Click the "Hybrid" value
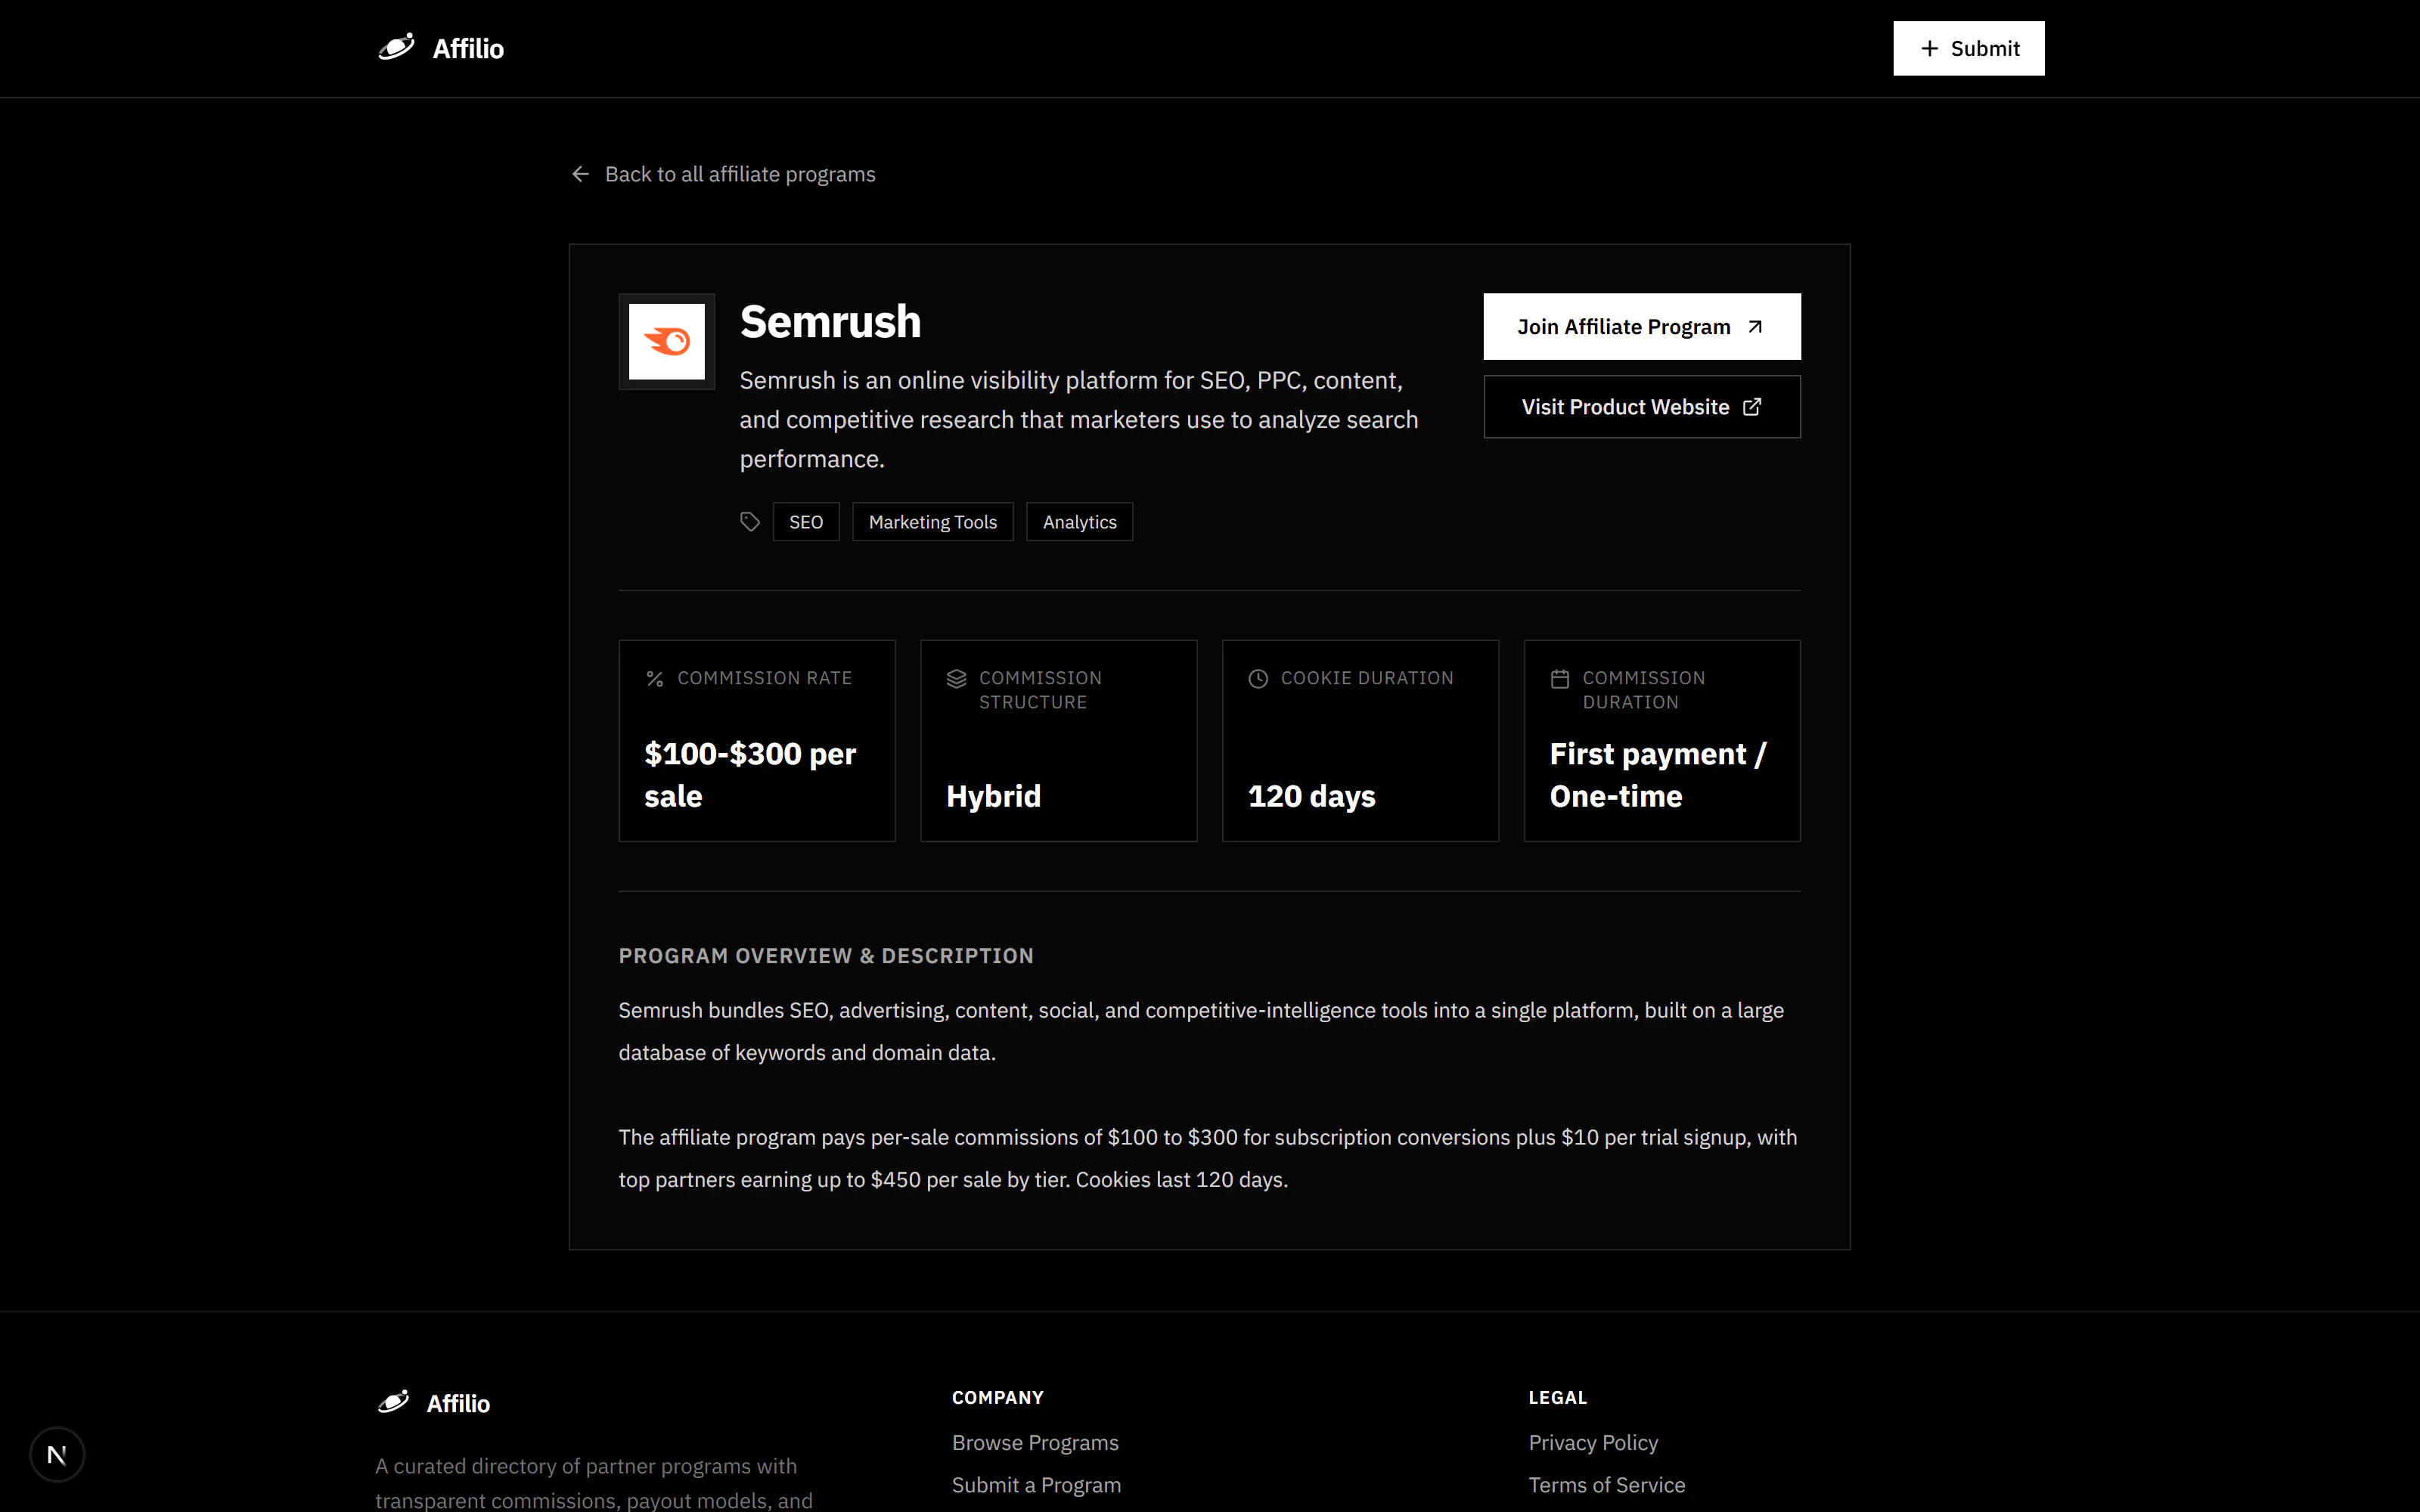 tap(994, 796)
